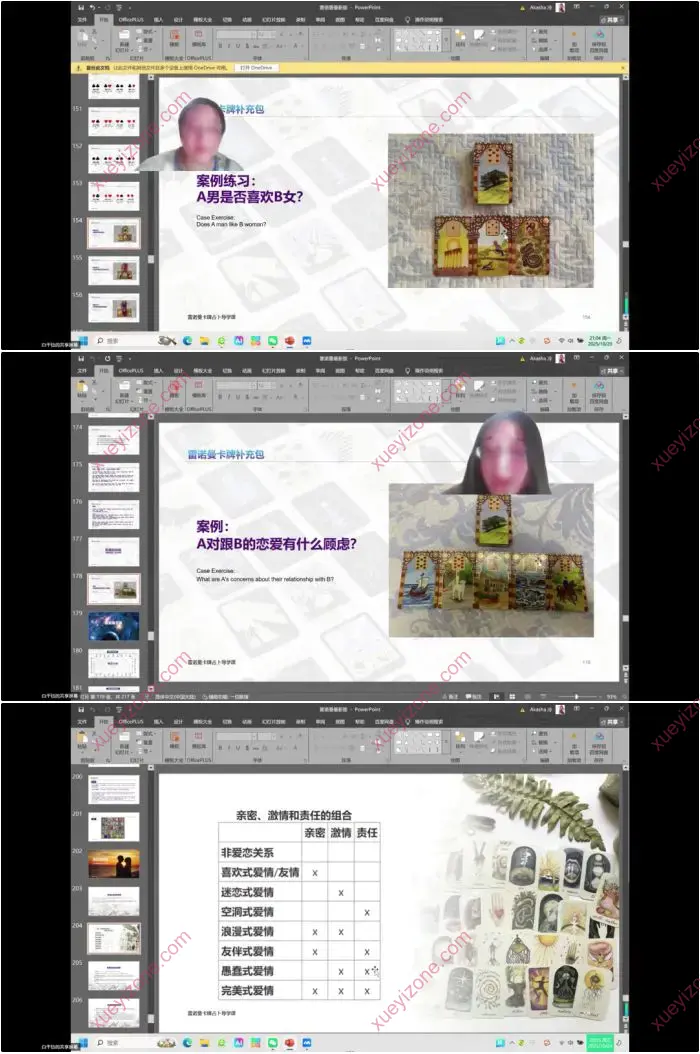Click 责任 column header cell
The width and height of the screenshot is (700, 1054).
pos(367,832)
